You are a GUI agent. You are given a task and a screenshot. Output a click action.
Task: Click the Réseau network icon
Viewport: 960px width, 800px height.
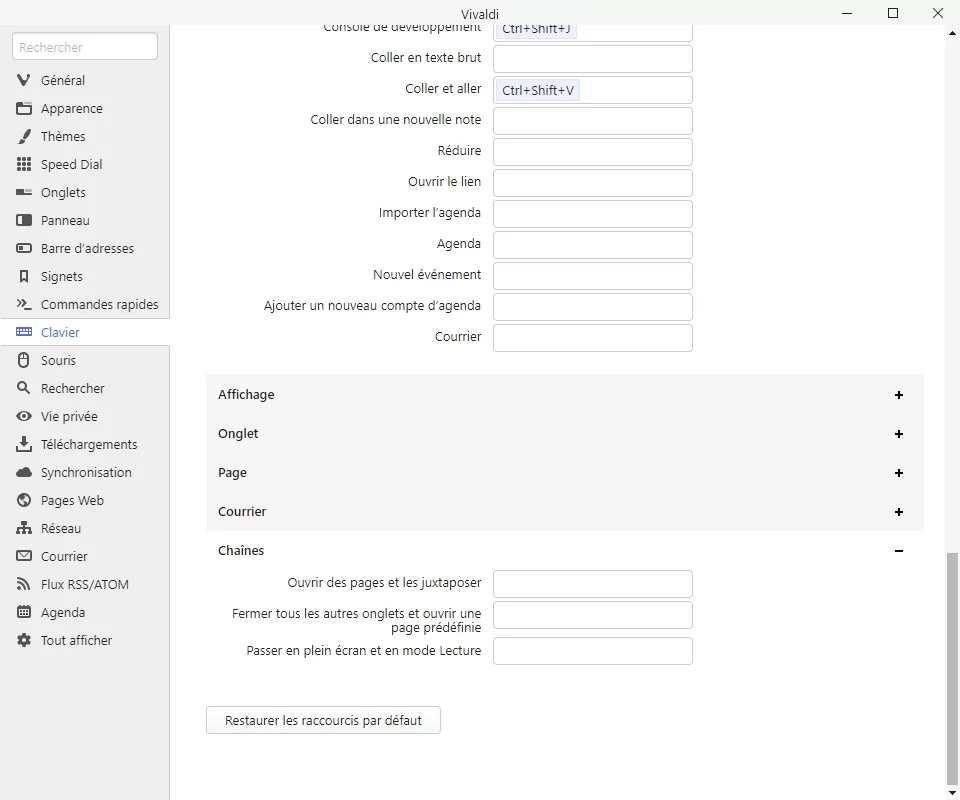coord(24,528)
